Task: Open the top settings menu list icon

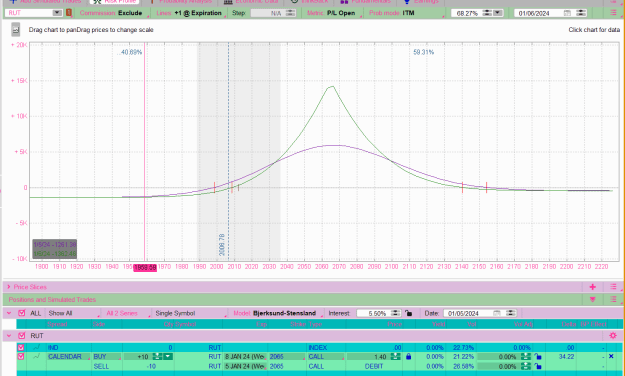Action: click(x=613, y=13)
